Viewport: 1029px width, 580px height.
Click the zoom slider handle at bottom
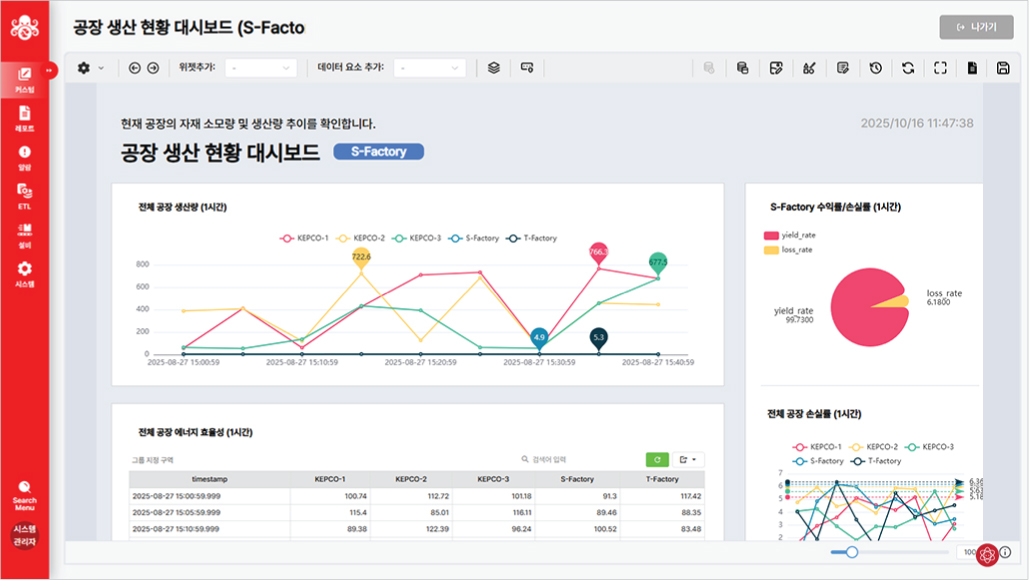click(x=852, y=552)
